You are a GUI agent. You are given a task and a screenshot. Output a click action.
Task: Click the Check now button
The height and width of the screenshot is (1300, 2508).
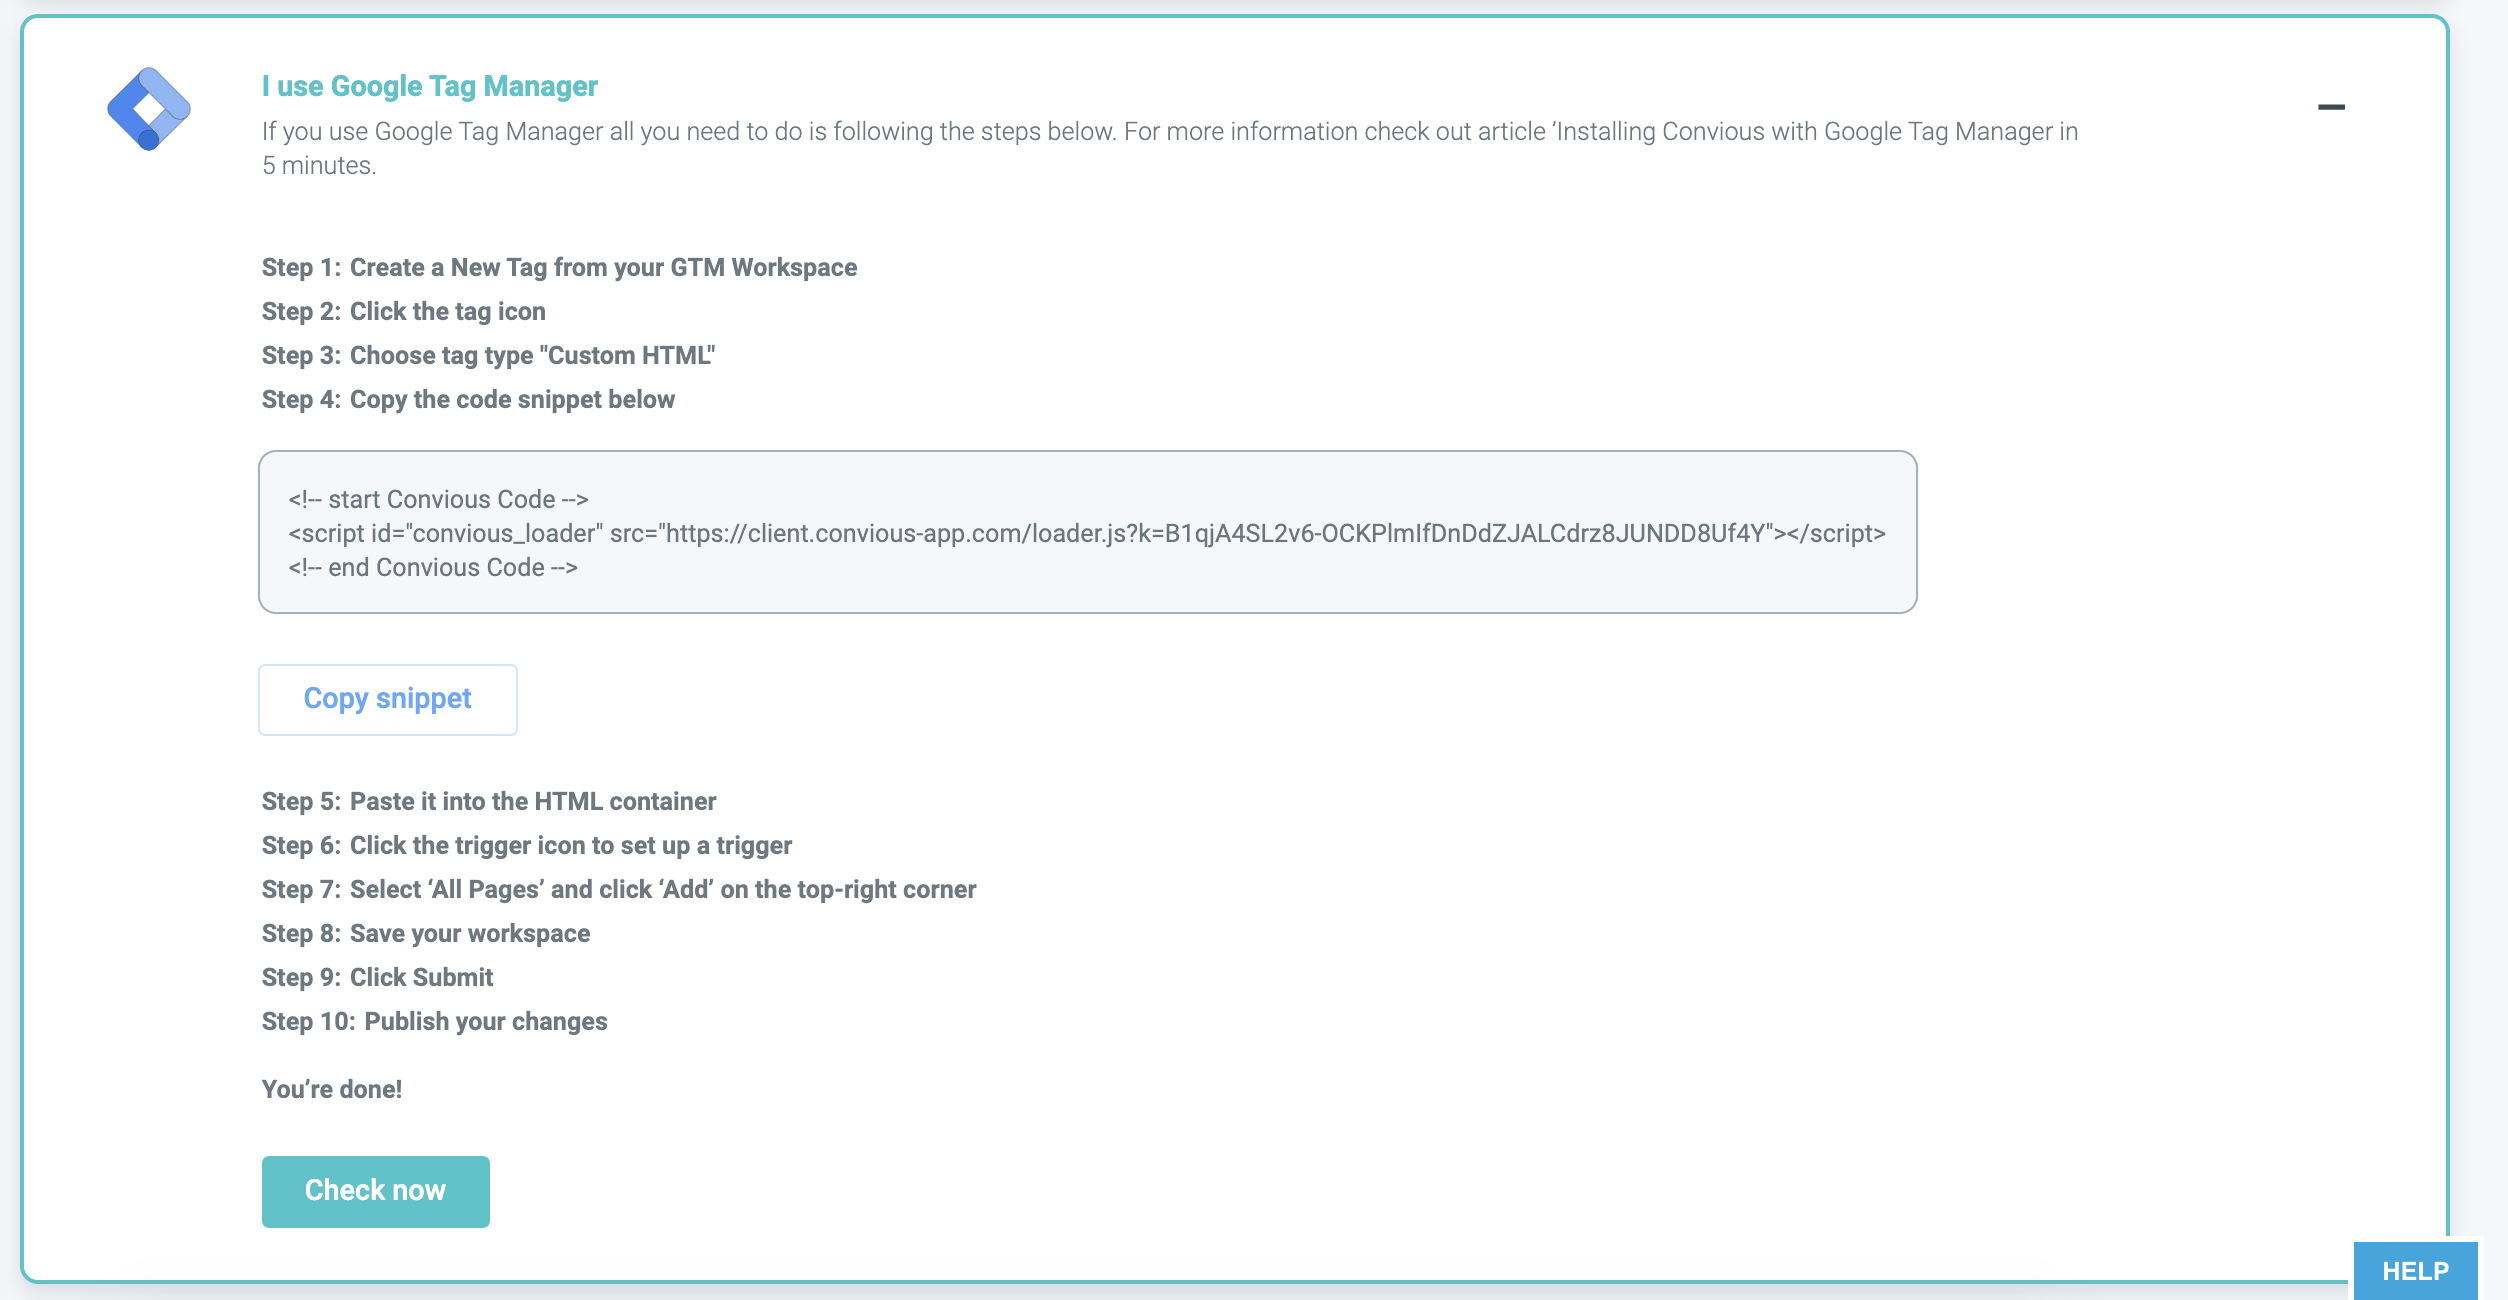tap(375, 1191)
